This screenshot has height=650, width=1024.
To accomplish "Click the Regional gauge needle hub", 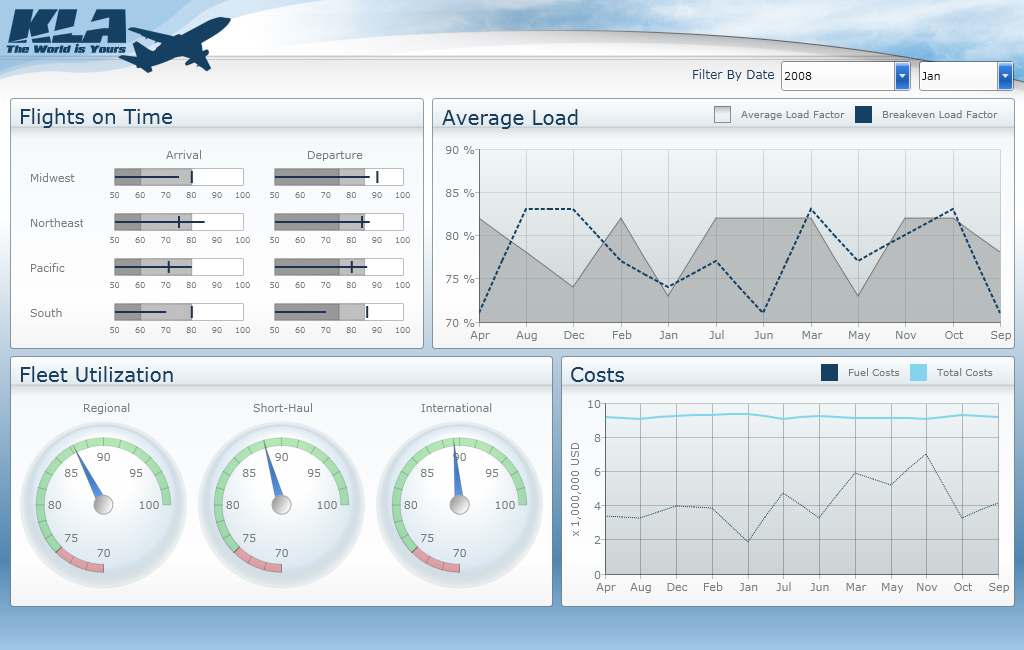I will click(104, 505).
